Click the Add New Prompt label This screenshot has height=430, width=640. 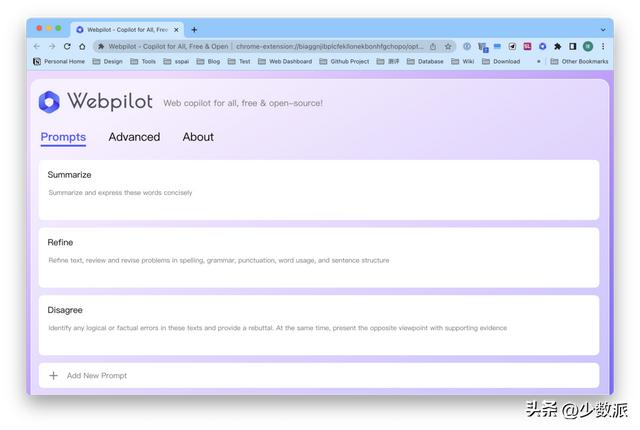tap(97, 375)
